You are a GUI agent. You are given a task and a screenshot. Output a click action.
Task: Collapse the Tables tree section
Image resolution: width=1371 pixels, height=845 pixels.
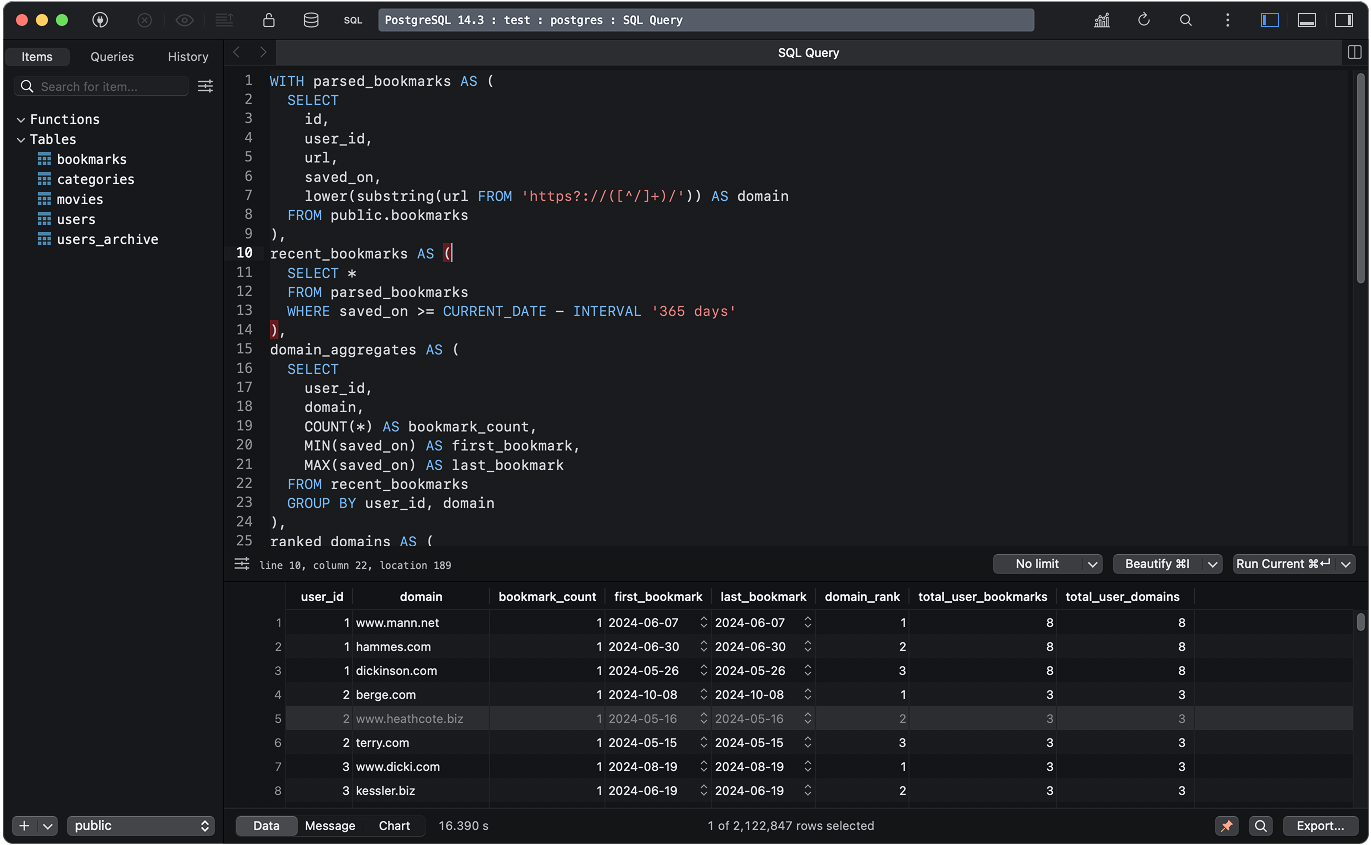coord(21,140)
